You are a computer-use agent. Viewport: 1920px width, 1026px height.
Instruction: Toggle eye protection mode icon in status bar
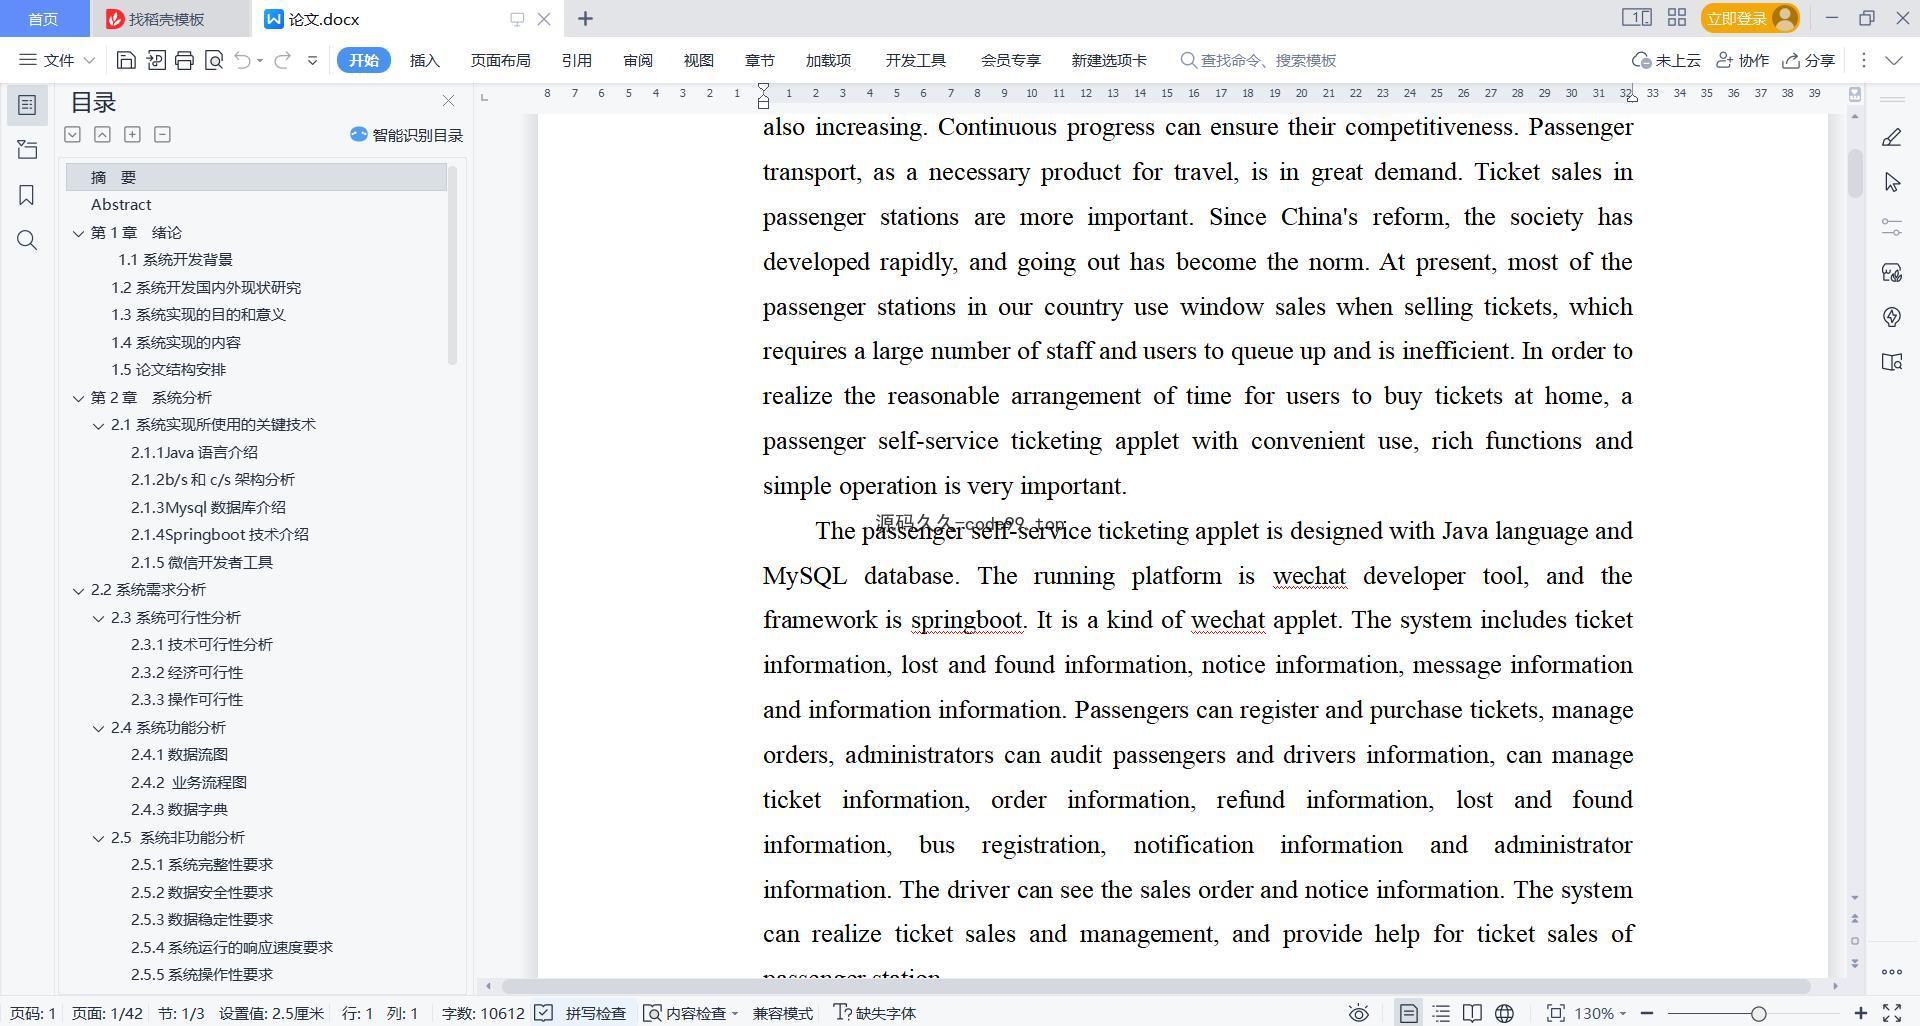click(x=1358, y=1013)
